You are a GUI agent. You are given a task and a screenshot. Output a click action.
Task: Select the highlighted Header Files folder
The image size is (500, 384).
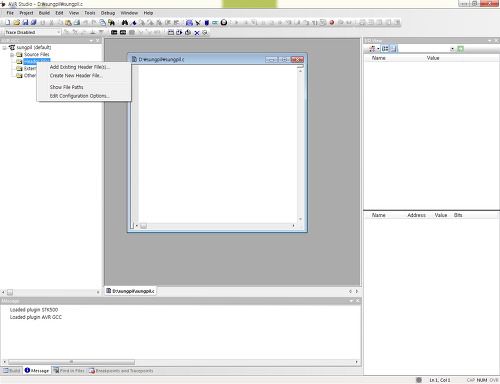coord(37,61)
